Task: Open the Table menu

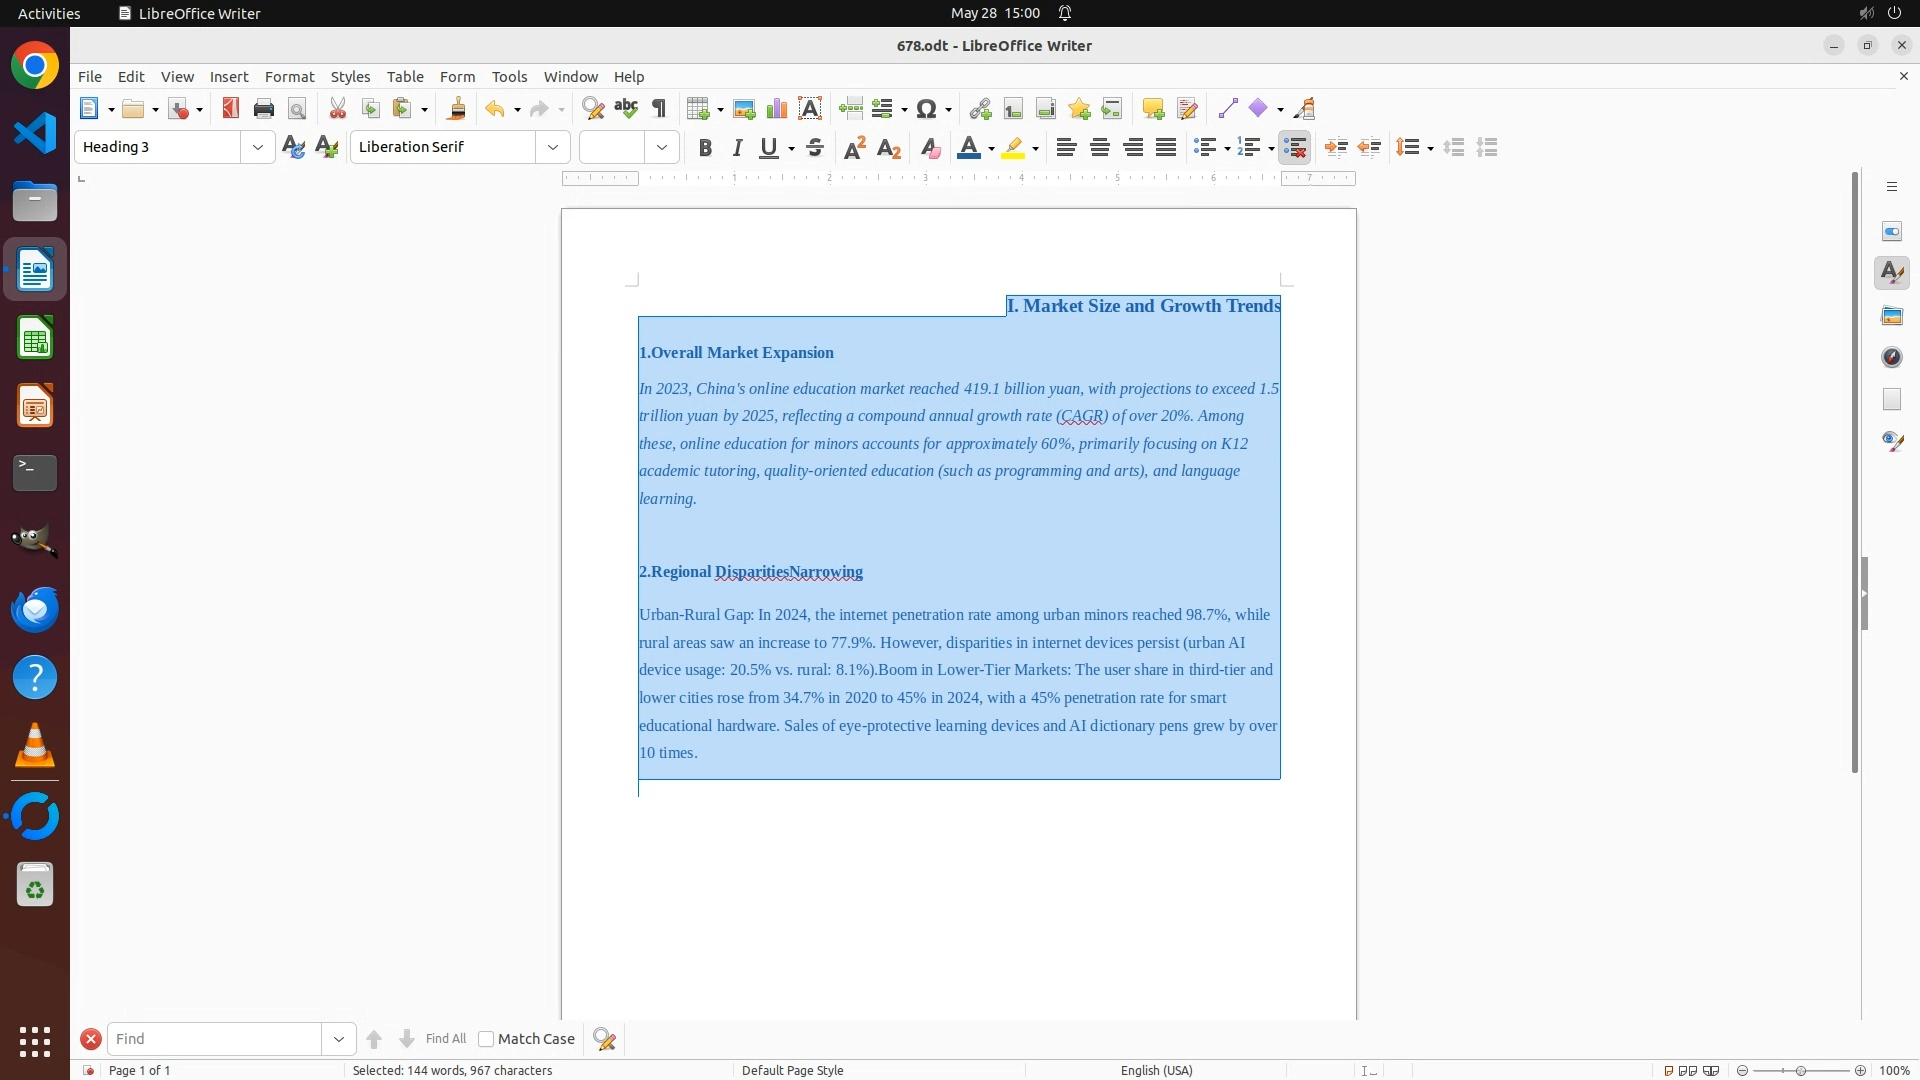Action: [405, 77]
